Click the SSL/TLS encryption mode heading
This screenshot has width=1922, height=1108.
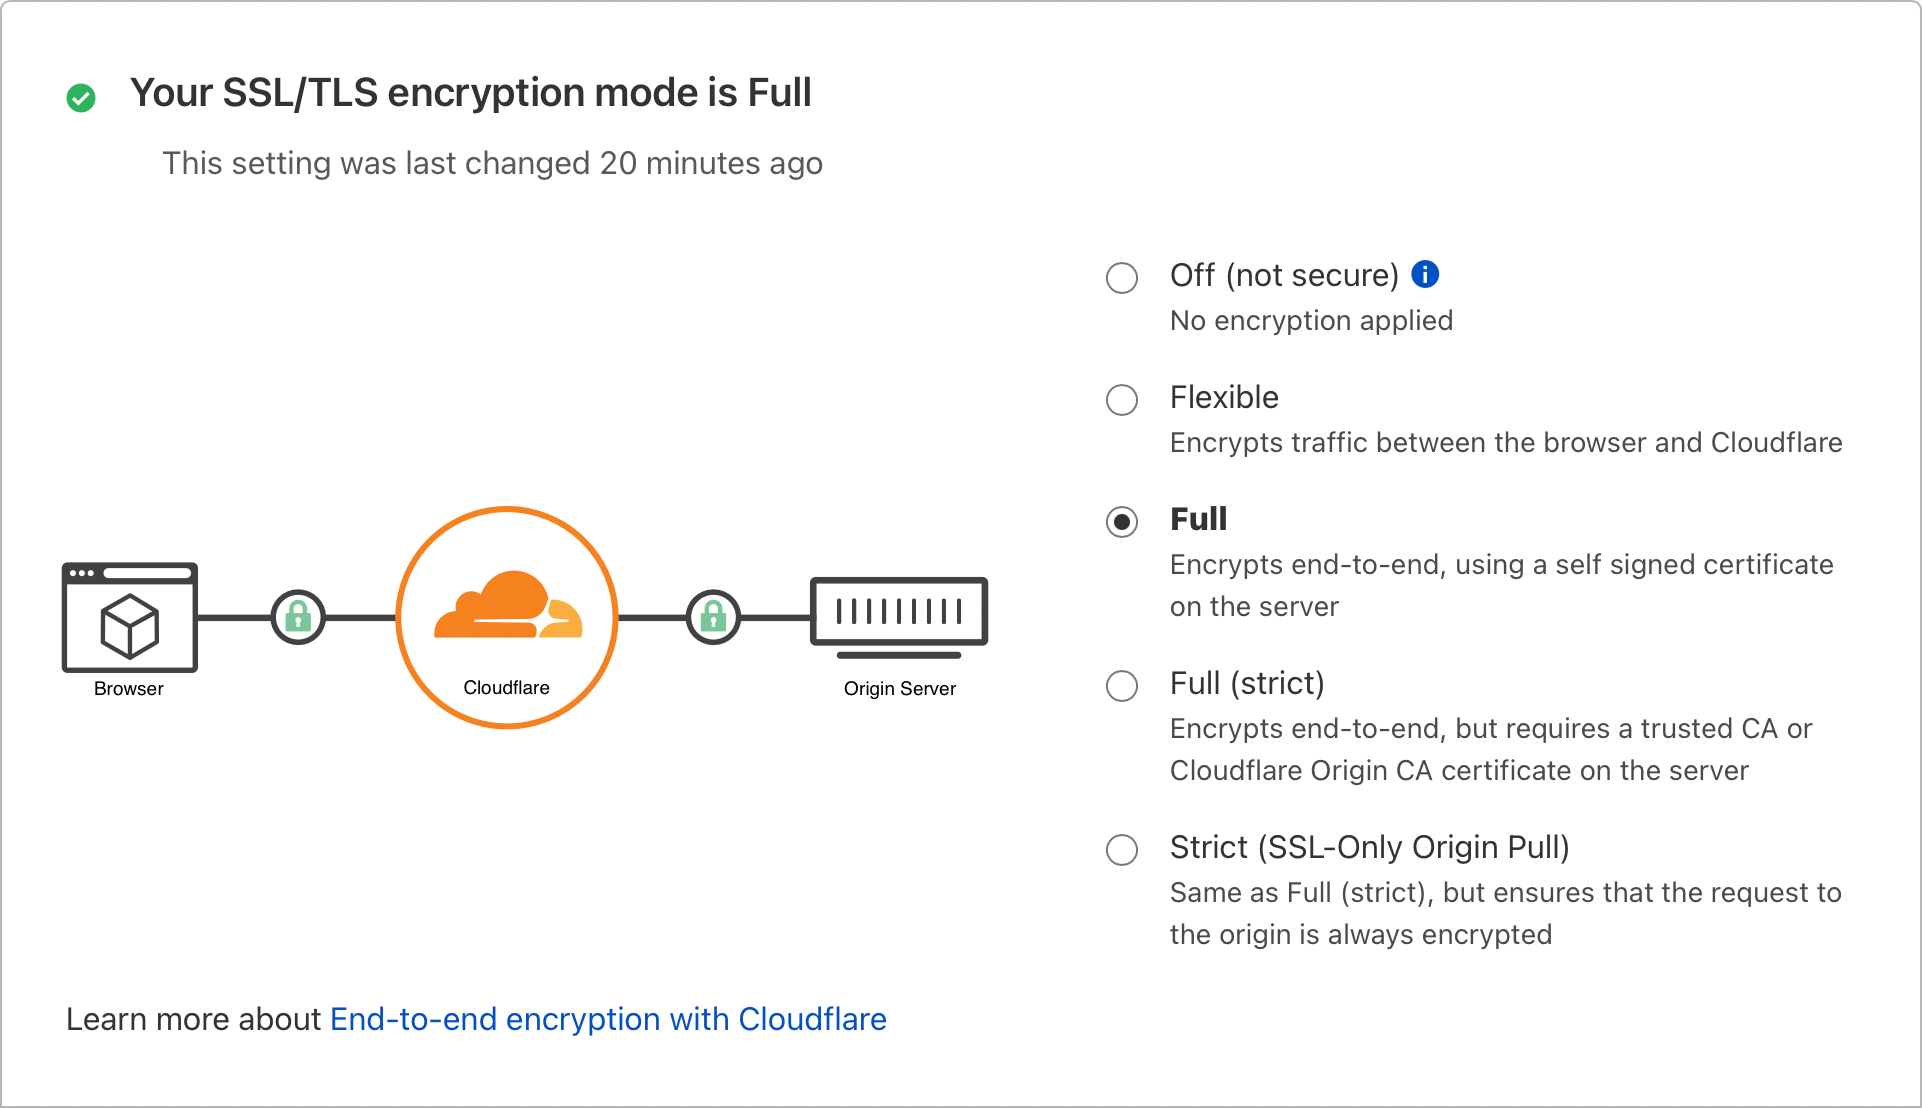coord(472,92)
